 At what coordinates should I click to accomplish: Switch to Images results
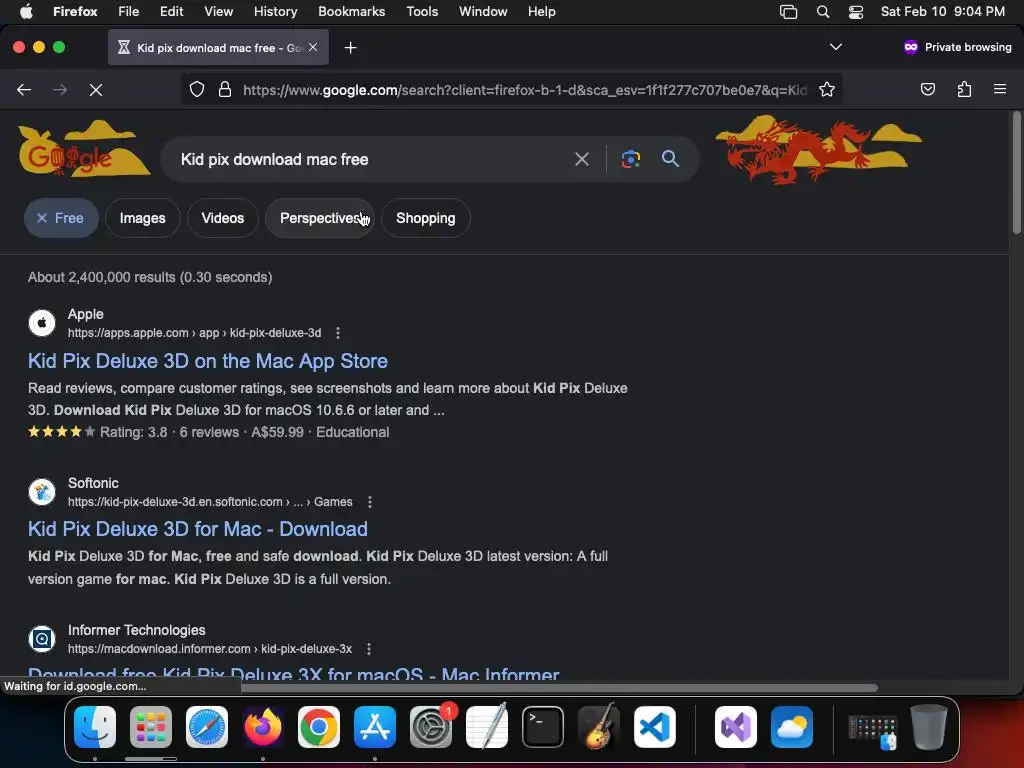(142, 218)
